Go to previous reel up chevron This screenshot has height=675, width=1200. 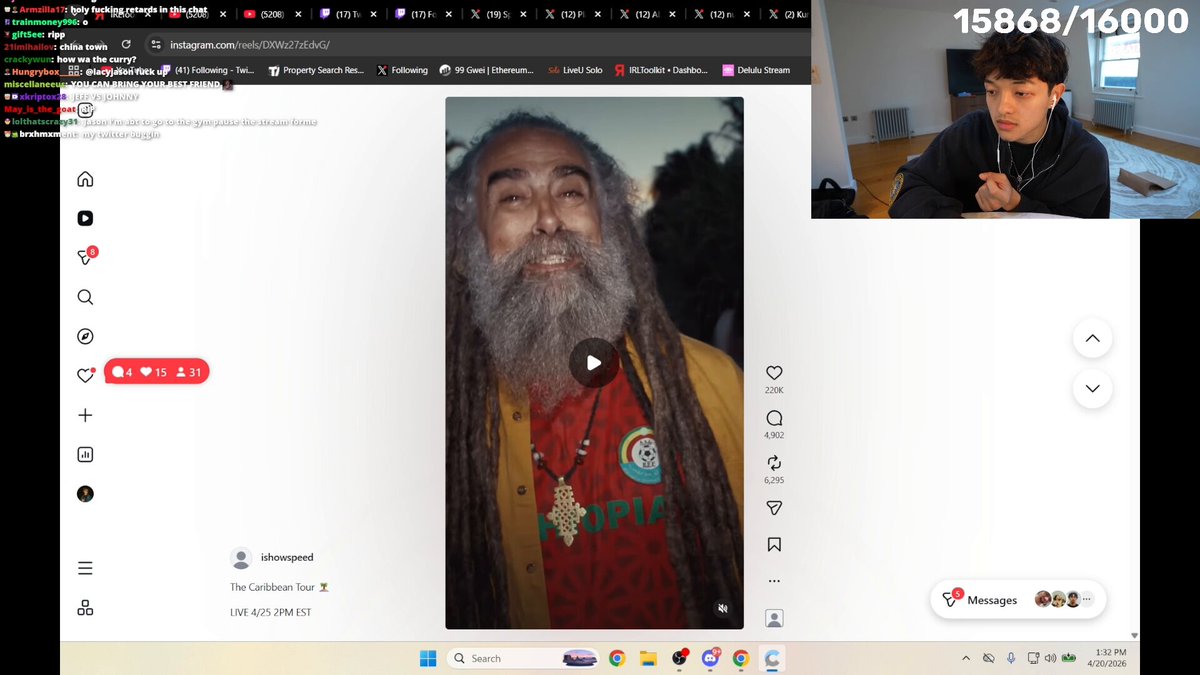(x=1092, y=338)
